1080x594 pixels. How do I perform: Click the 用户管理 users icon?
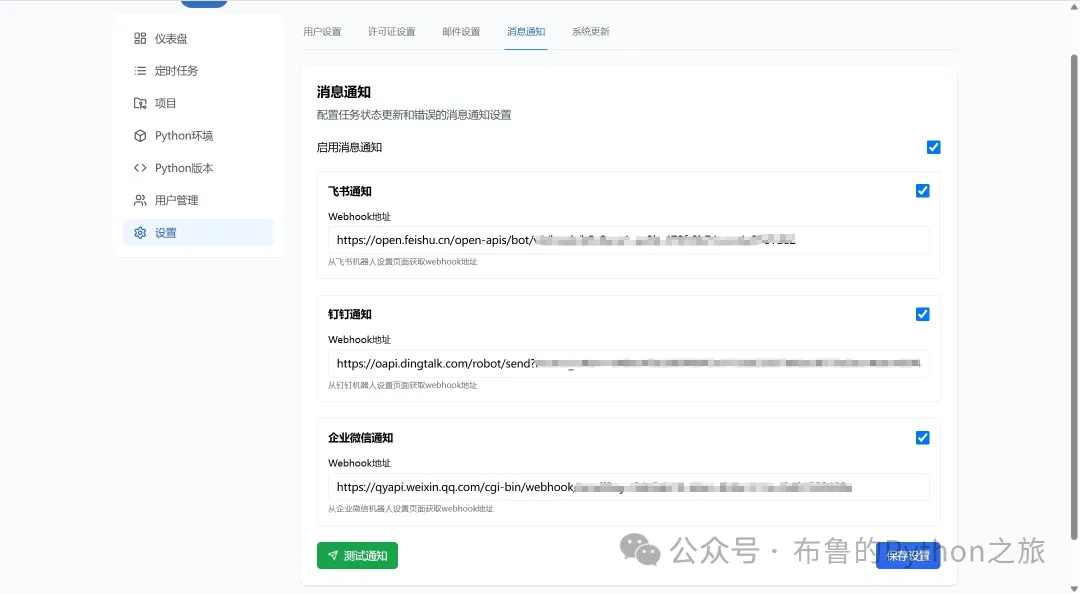coord(140,201)
